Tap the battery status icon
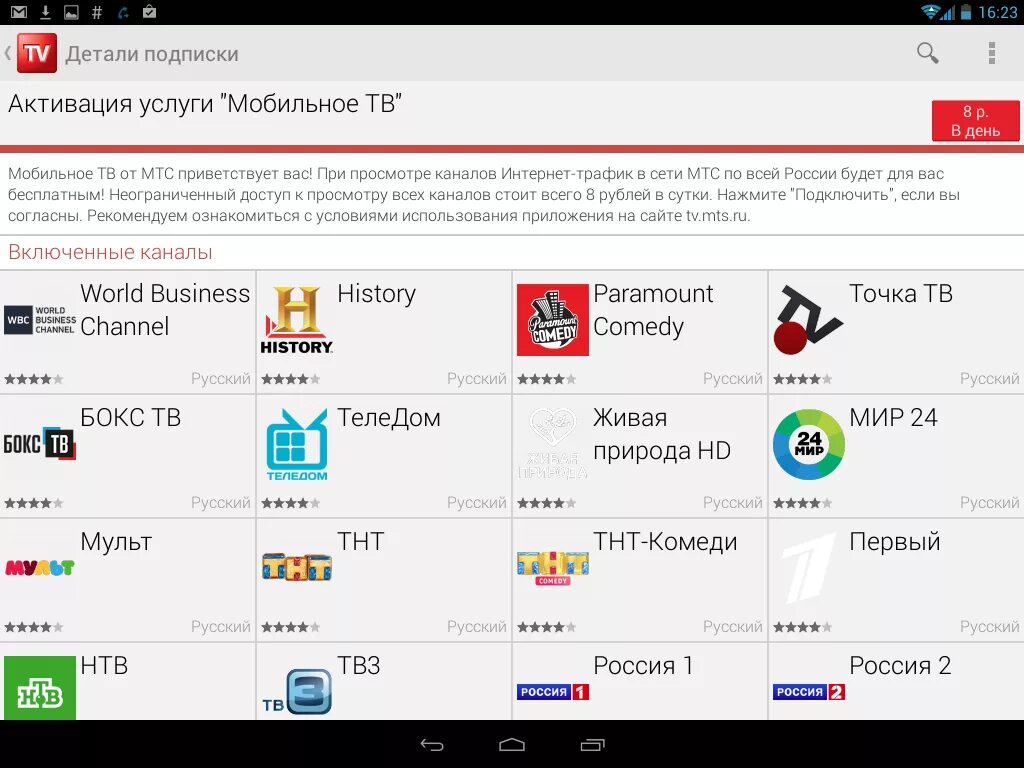The width and height of the screenshot is (1024, 768). 965,12
